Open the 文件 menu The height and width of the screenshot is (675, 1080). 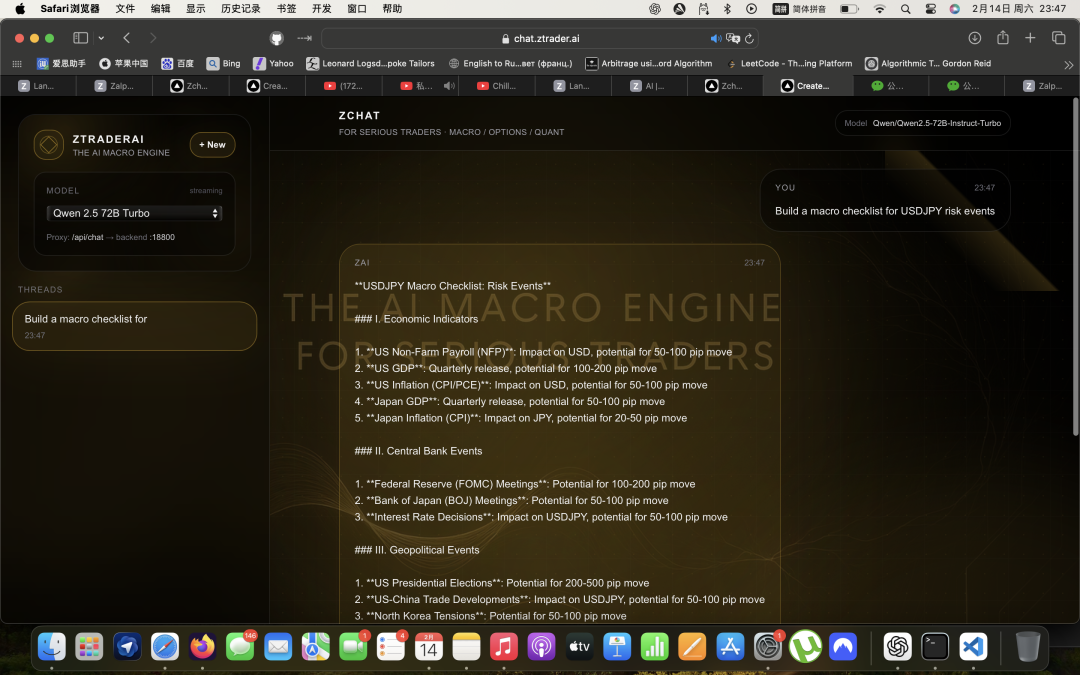[x=125, y=8]
